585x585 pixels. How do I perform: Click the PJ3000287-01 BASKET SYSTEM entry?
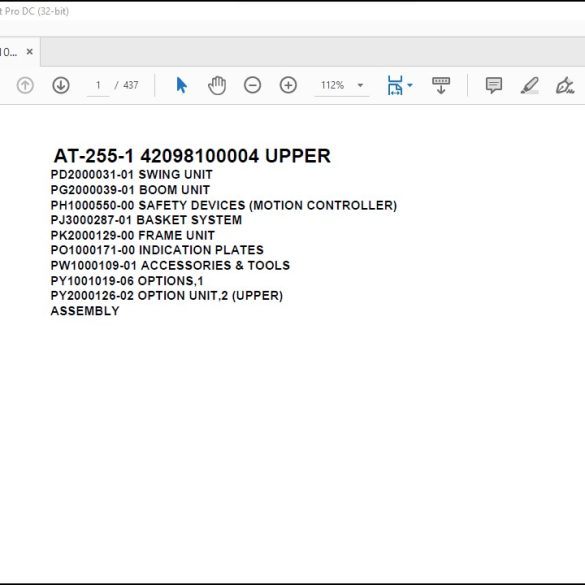[146, 220]
